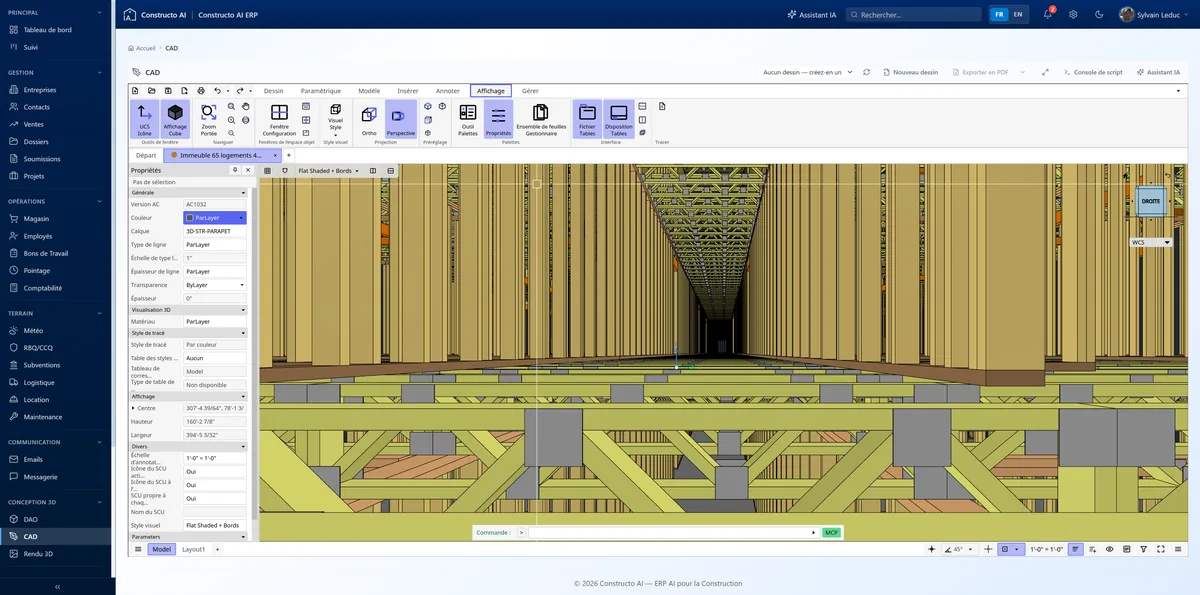Expand the Centre property row
The height and width of the screenshot is (595, 1200).
pyautogui.click(x=133, y=408)
